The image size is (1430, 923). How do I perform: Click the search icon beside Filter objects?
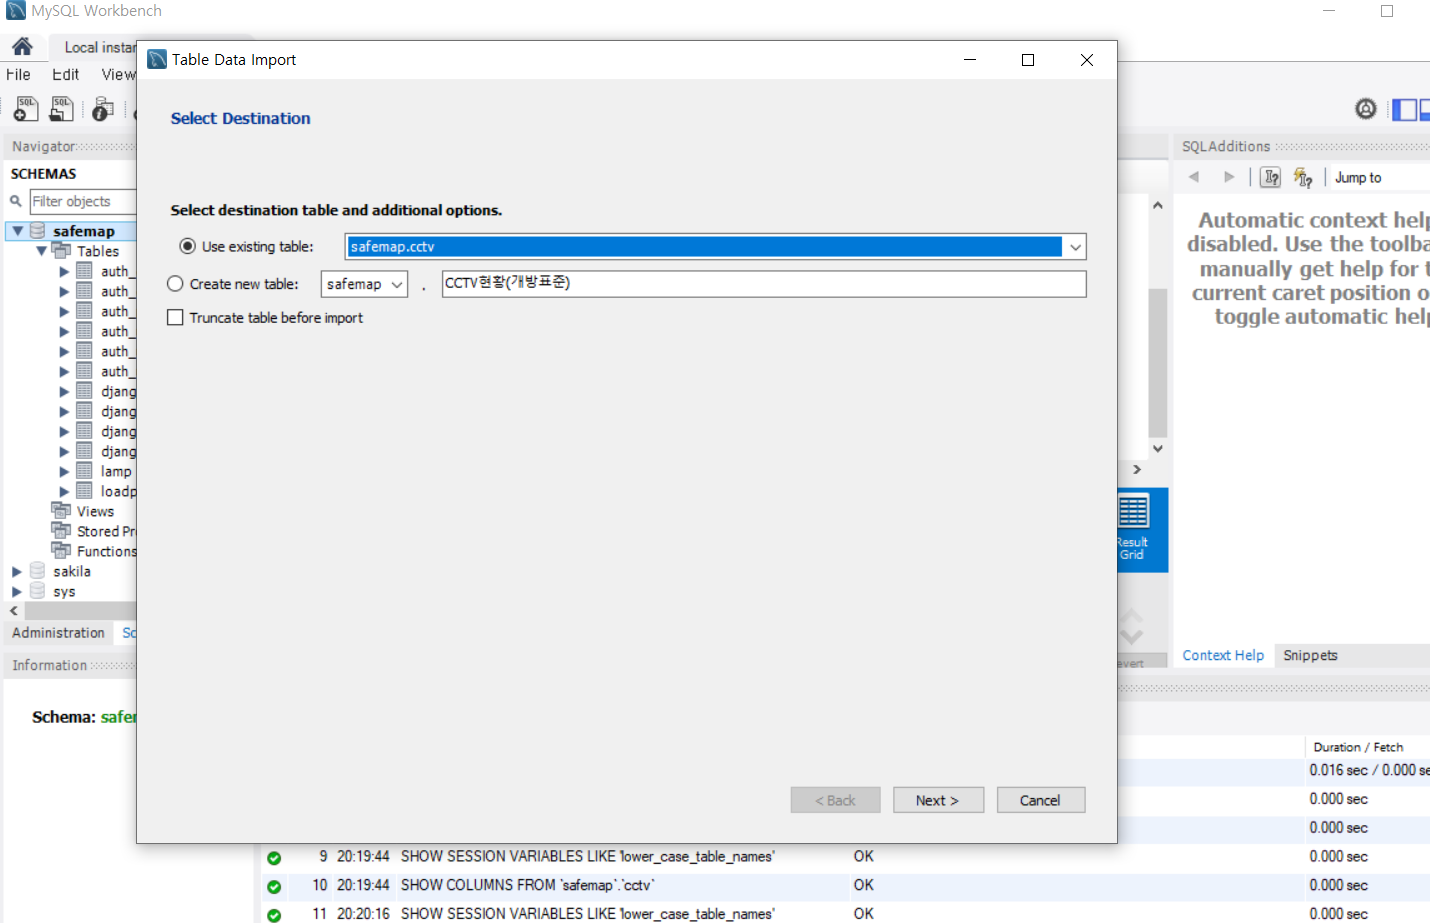click(x=16, y=201)
